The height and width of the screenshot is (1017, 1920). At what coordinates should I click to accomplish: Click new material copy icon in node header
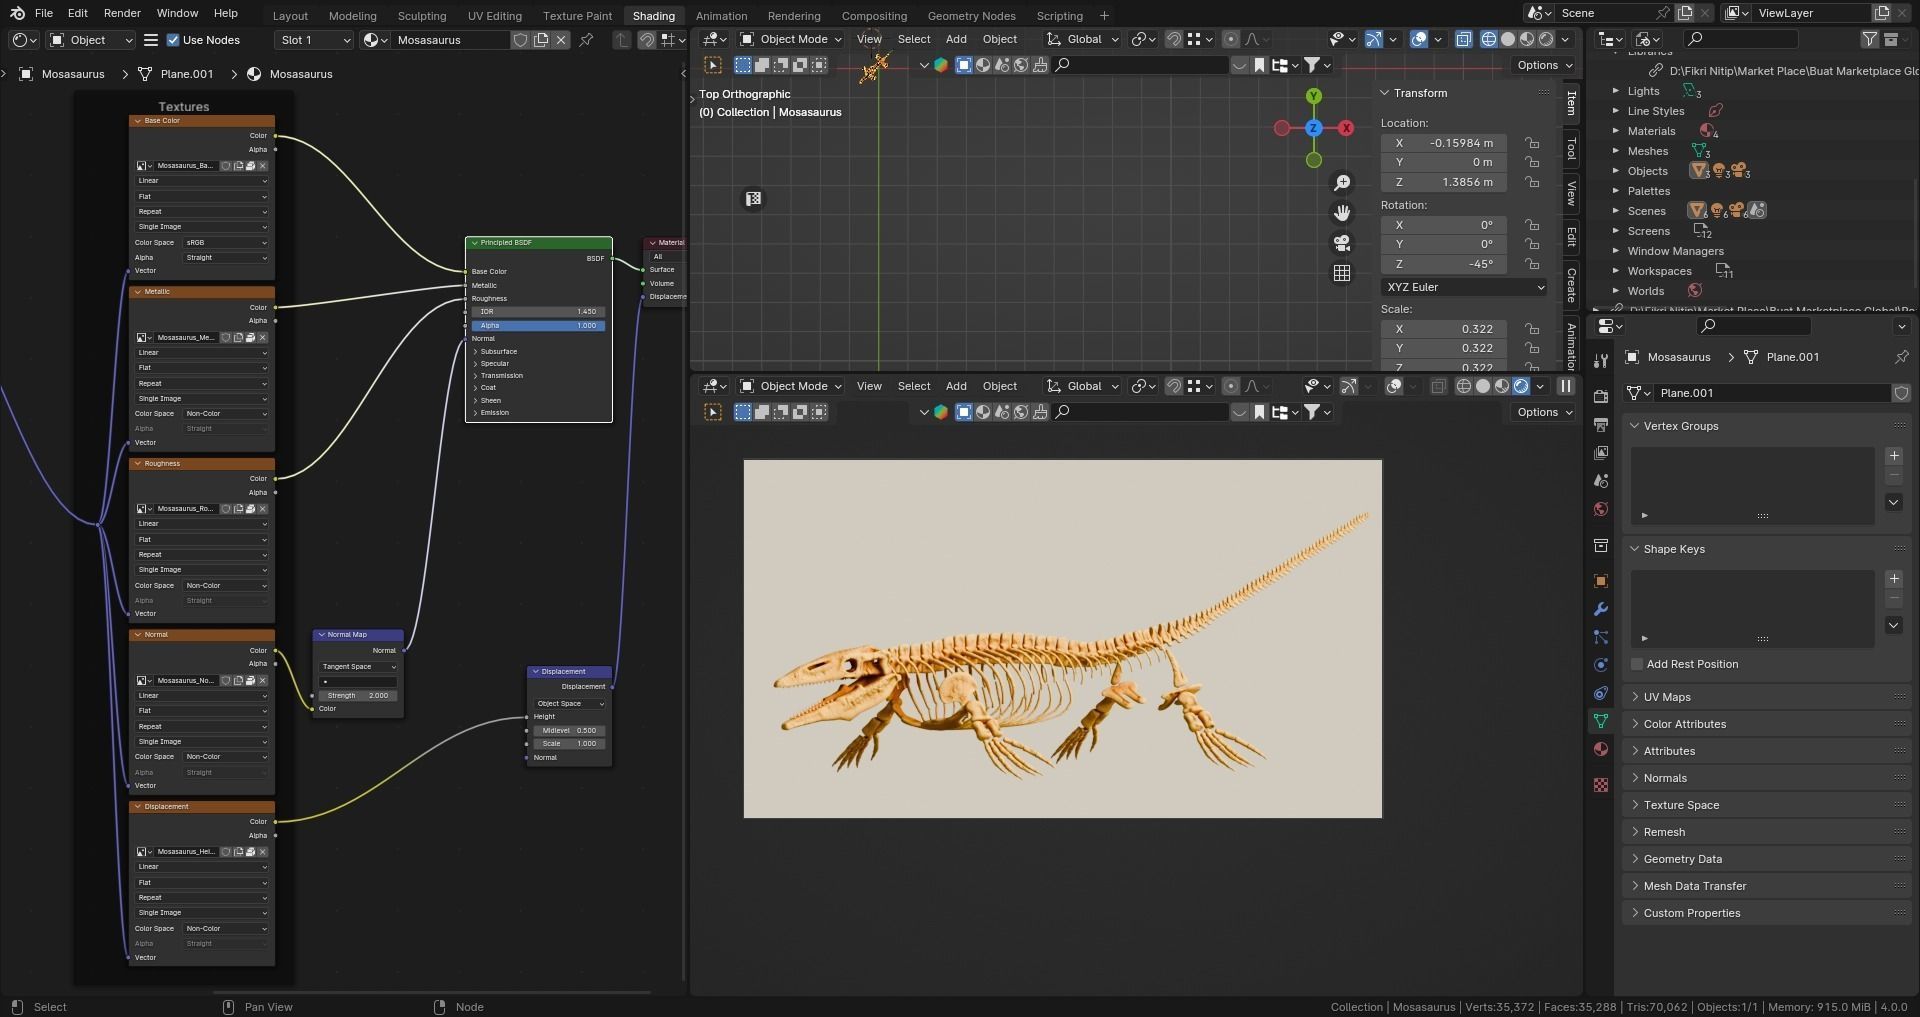(x=541, y=40)
